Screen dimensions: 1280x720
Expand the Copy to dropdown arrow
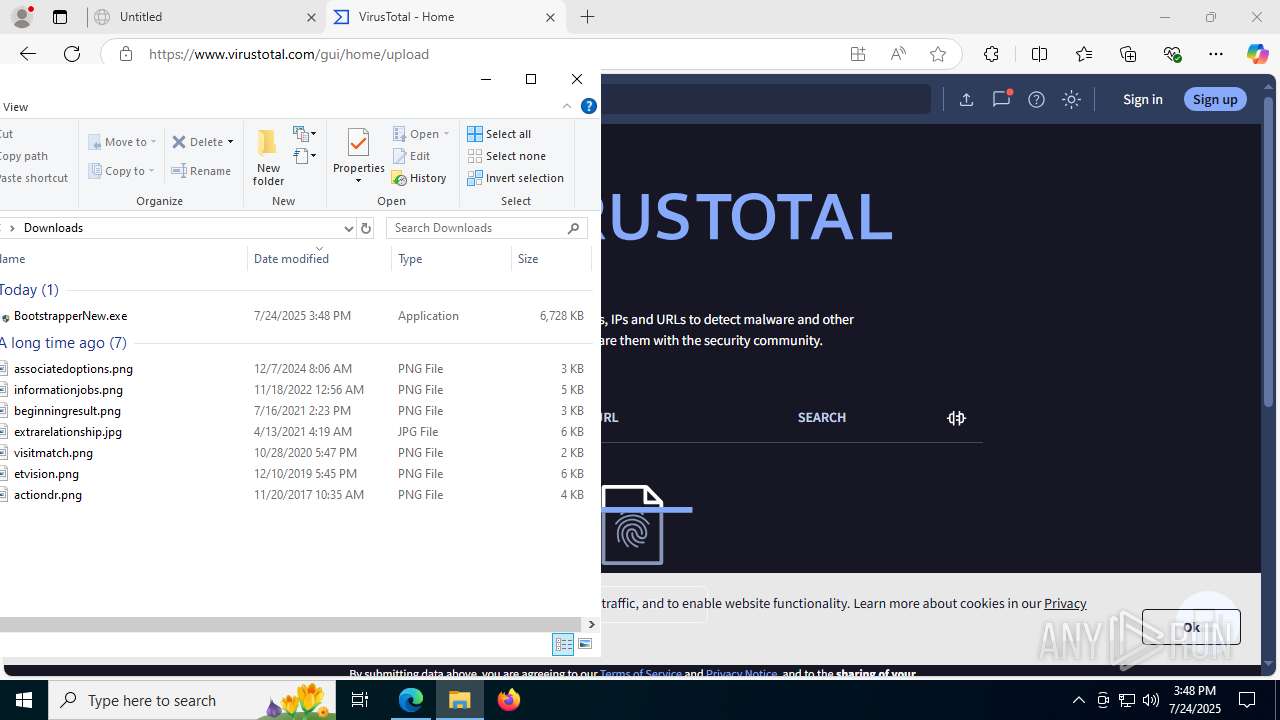[x=152, y=171]
